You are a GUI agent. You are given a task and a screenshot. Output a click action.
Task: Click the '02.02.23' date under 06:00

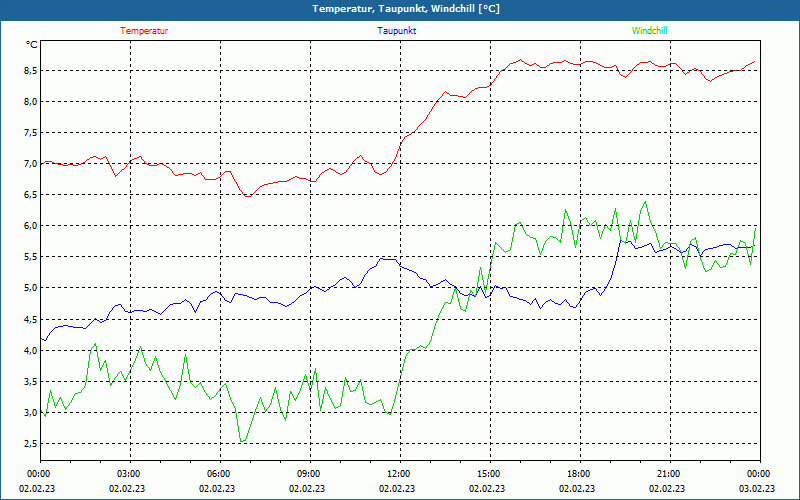coord(217,488)
